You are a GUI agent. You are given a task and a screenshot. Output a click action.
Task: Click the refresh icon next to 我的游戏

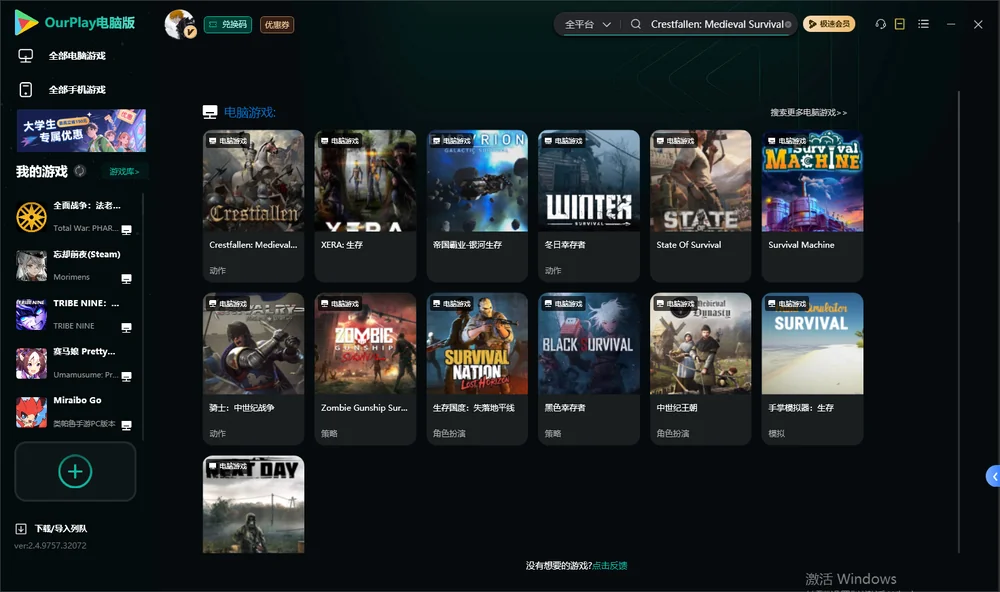[80, 171]
